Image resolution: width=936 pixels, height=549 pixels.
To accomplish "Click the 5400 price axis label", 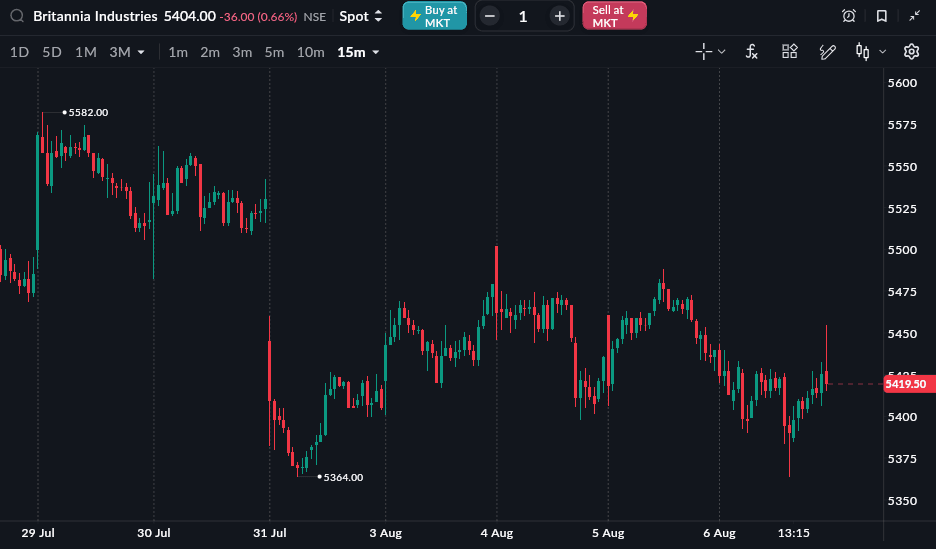I will (902, 417).
